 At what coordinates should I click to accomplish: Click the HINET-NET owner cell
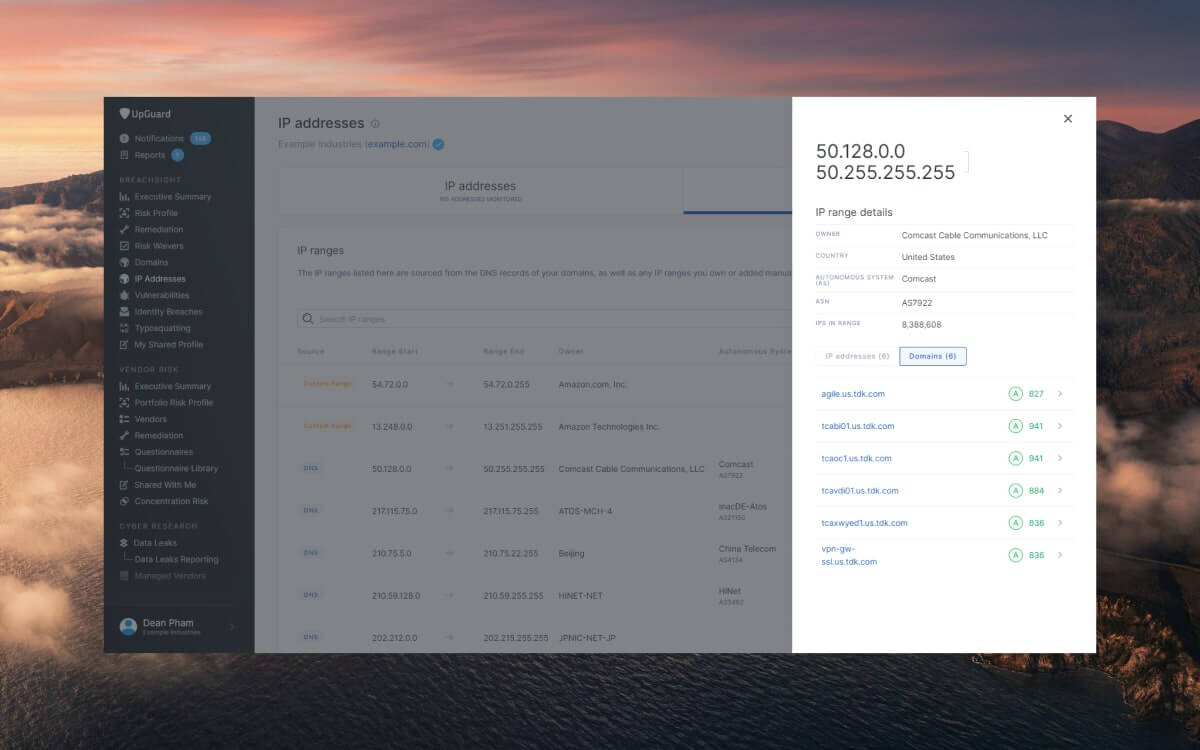pyautogui.click(x=581, y=596)
